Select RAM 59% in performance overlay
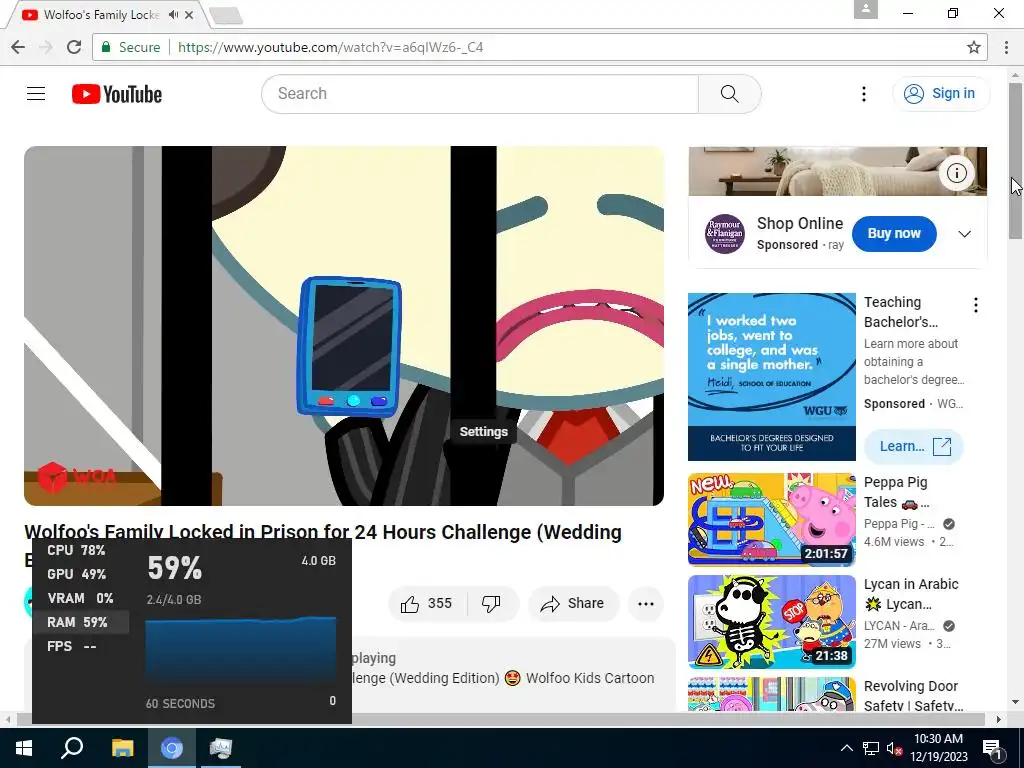The image size is (1024, 768). [80, 622]
